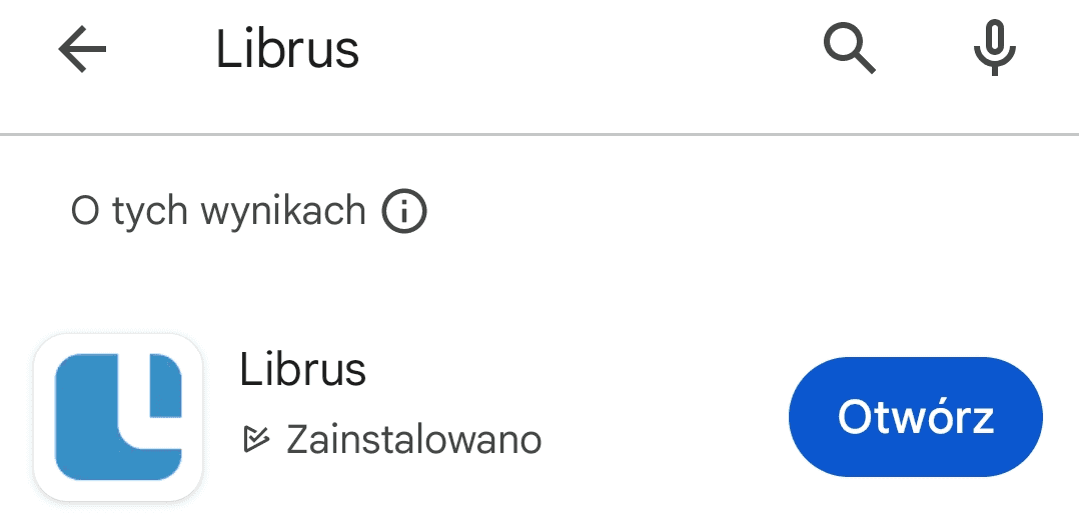The height and width of the screenshot is (530, 1079).
Task: Tap the O tych wynikach label
Action: [218, 212]
